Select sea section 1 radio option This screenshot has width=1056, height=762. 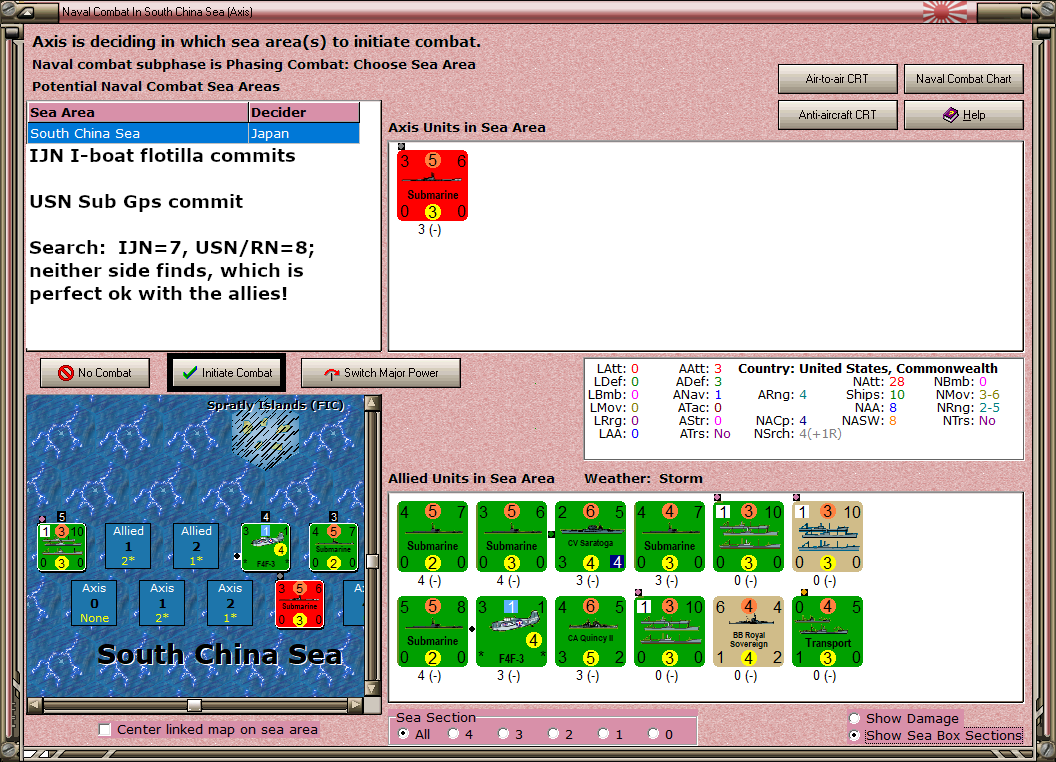click(603, 734)
